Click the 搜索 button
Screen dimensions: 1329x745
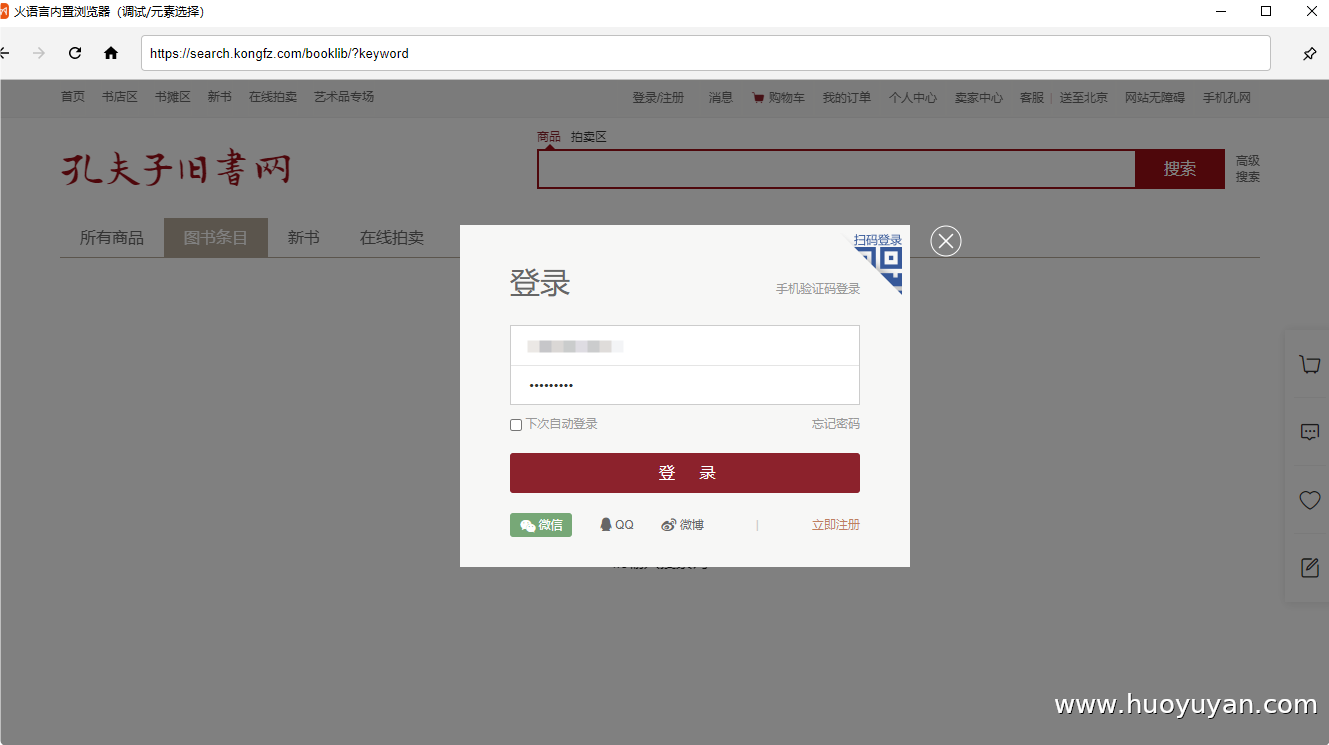(x=1180, y=169)
